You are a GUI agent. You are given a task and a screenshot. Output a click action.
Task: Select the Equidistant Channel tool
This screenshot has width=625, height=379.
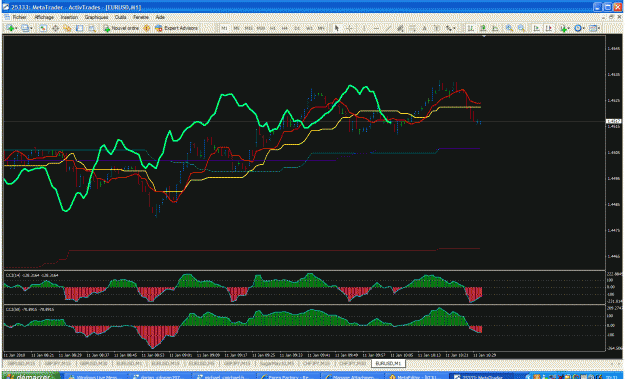coord(400,28)
